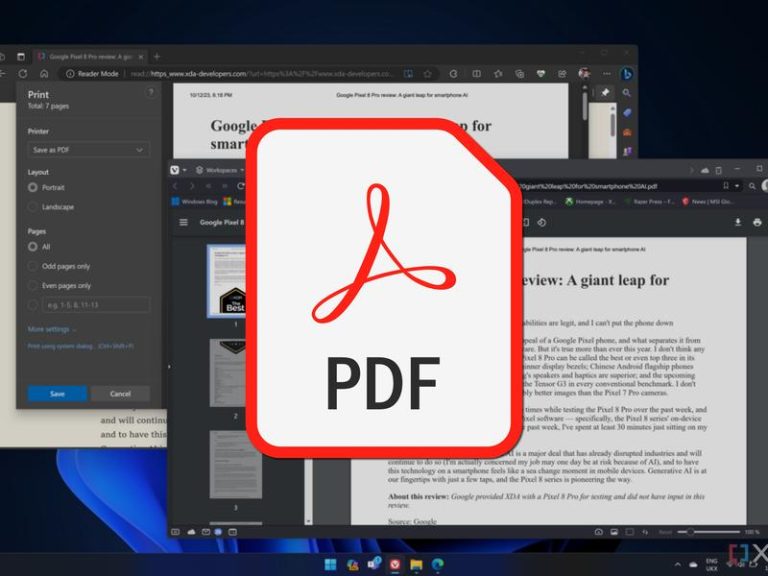Download the PDF using the download icon
Screen dimensions: 768x576
738,222
